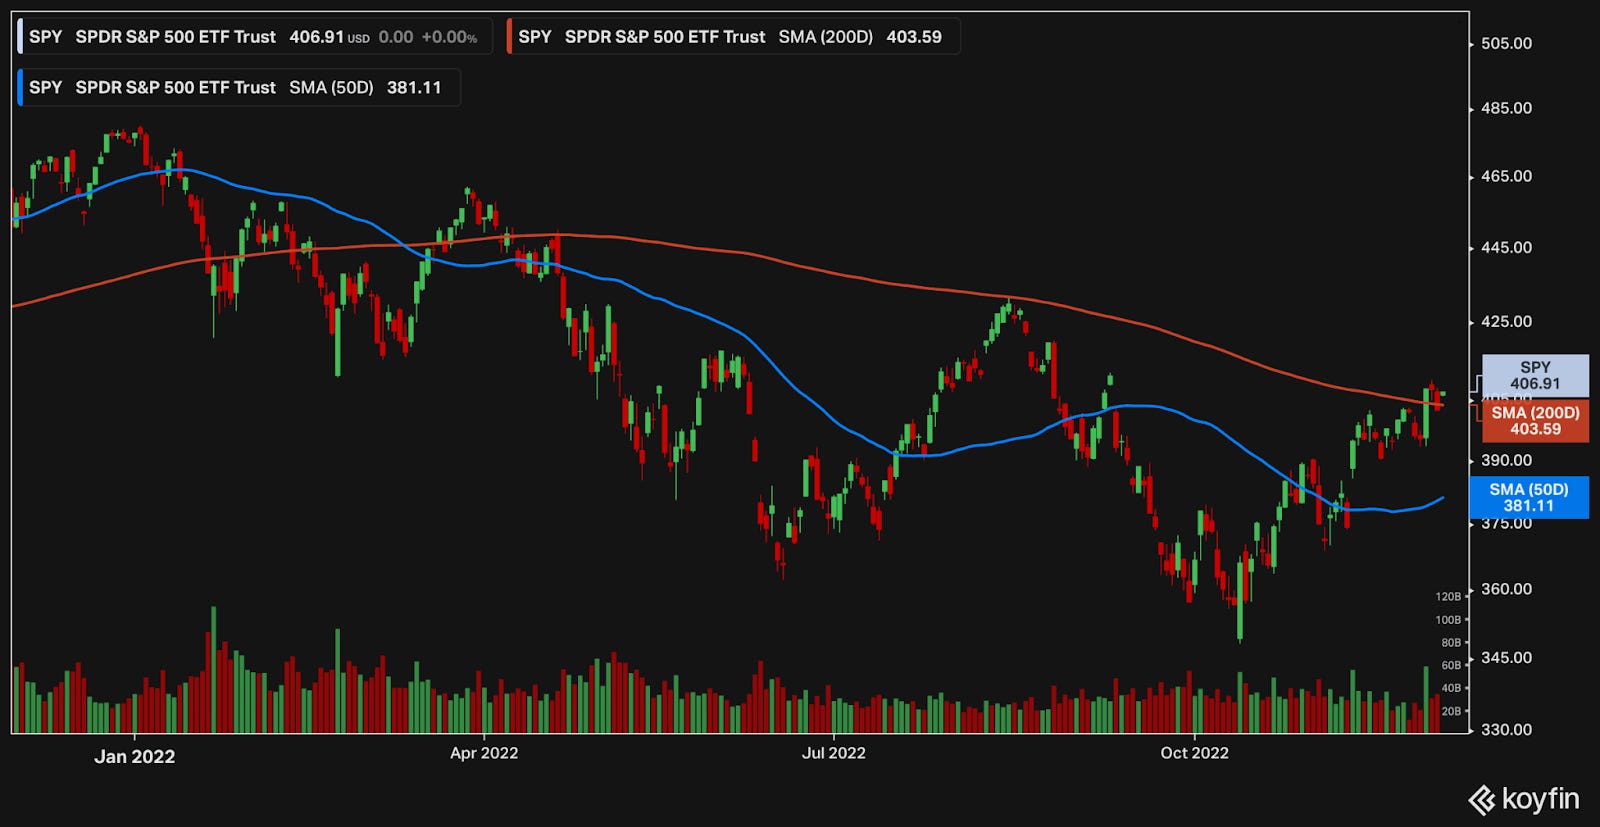Screen dimensions: 1600x827
Task: Click the 345.00 price axis label
Action: pyautogui.click(x=1506, y=658)
